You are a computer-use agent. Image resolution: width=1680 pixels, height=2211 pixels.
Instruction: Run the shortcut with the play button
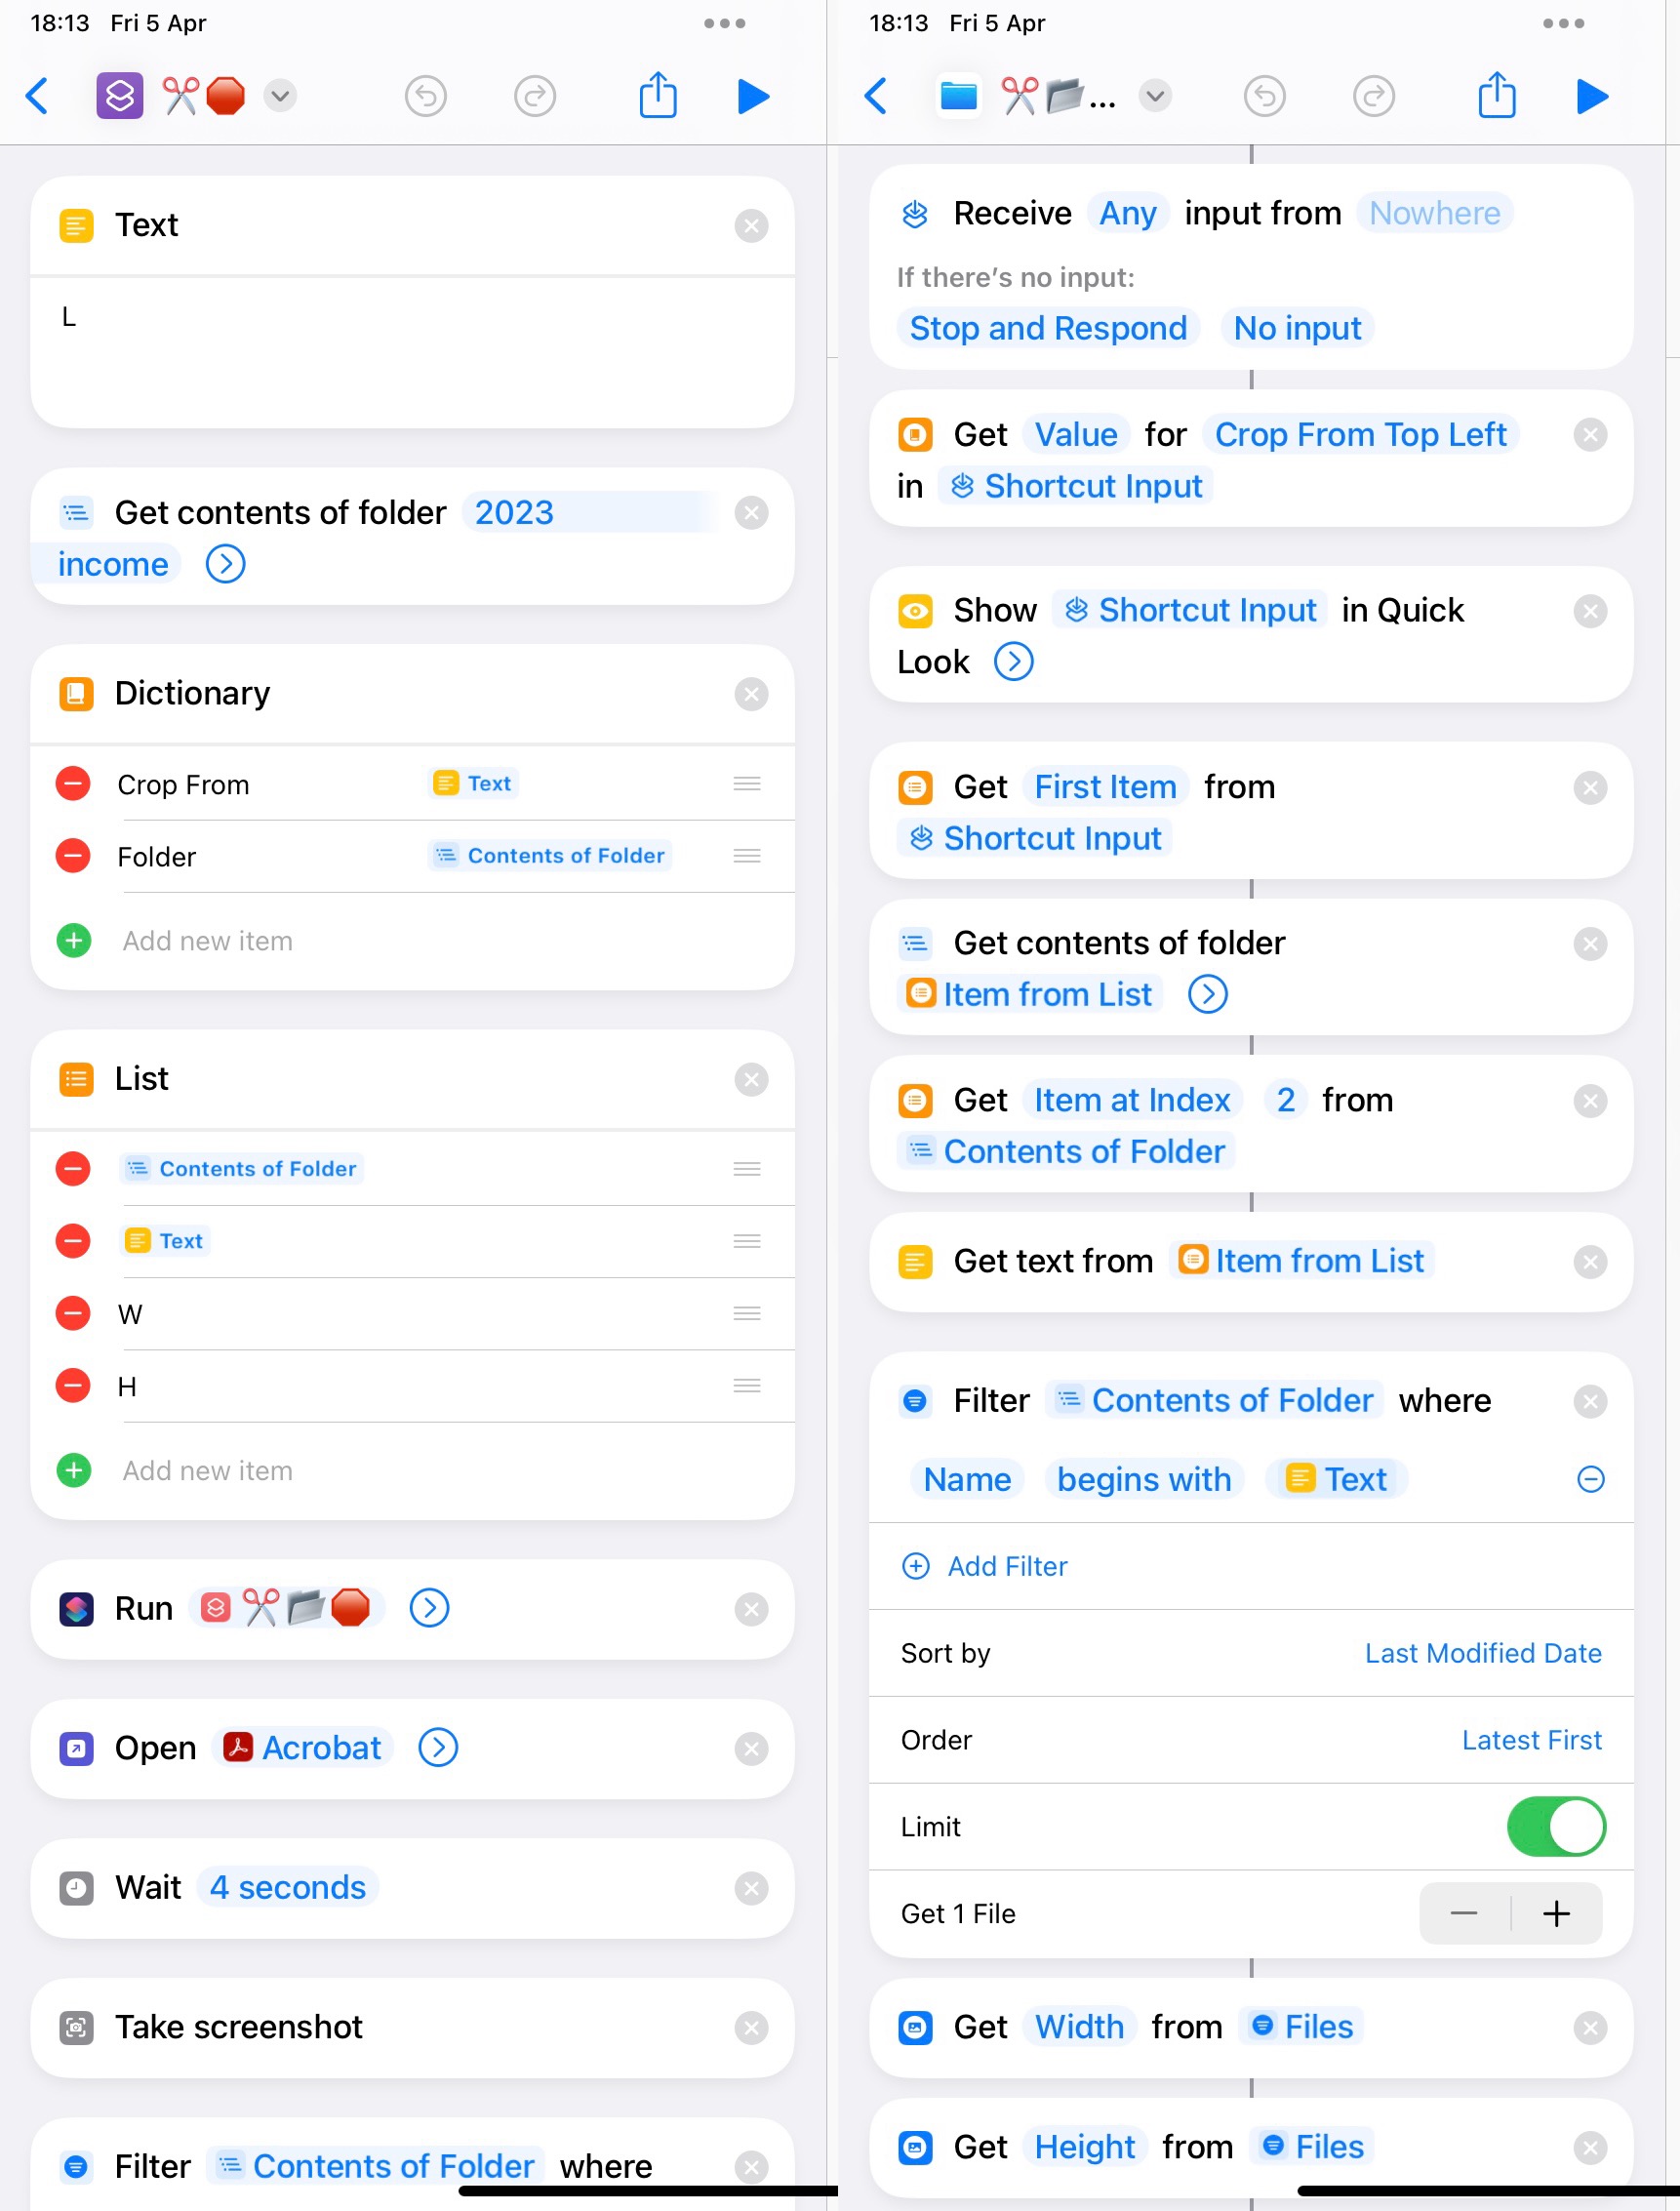[752, 96]
